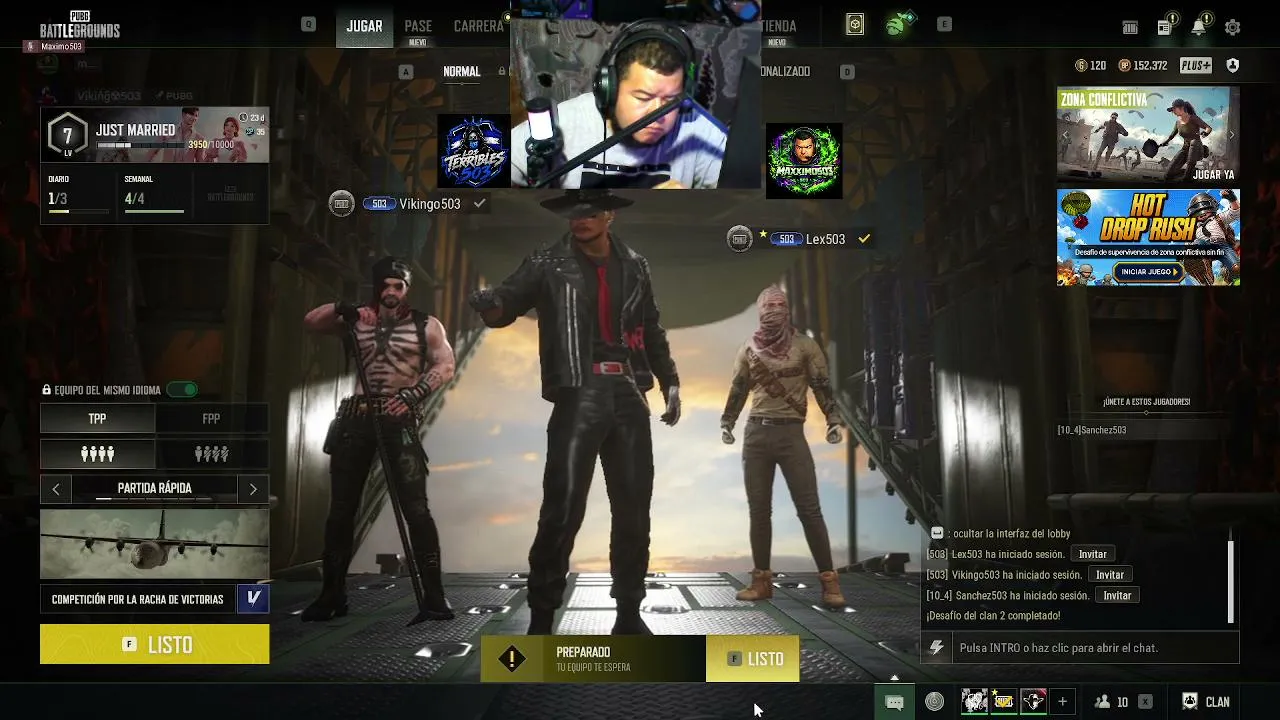Click the emblem icon next to Vikingo503
The width and height of the screenshot is (1280, 720).
[342, 204]
